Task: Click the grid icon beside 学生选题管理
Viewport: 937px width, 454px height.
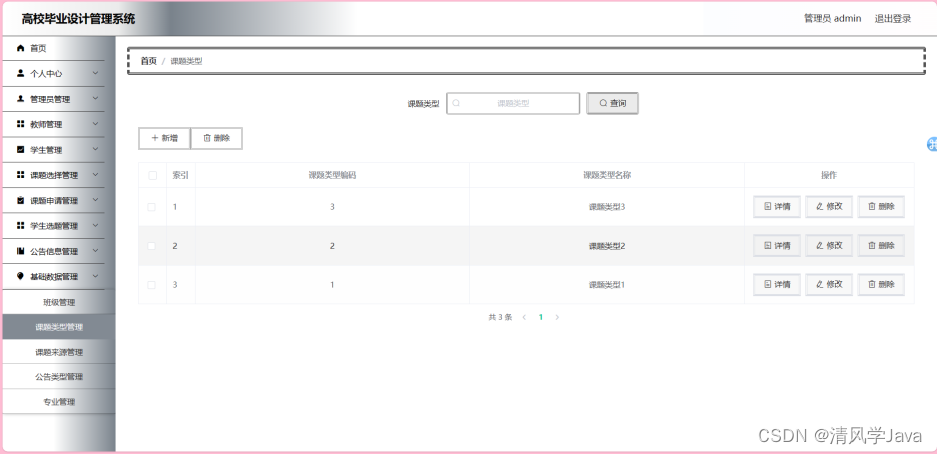Action: click(x=21, y=226)
